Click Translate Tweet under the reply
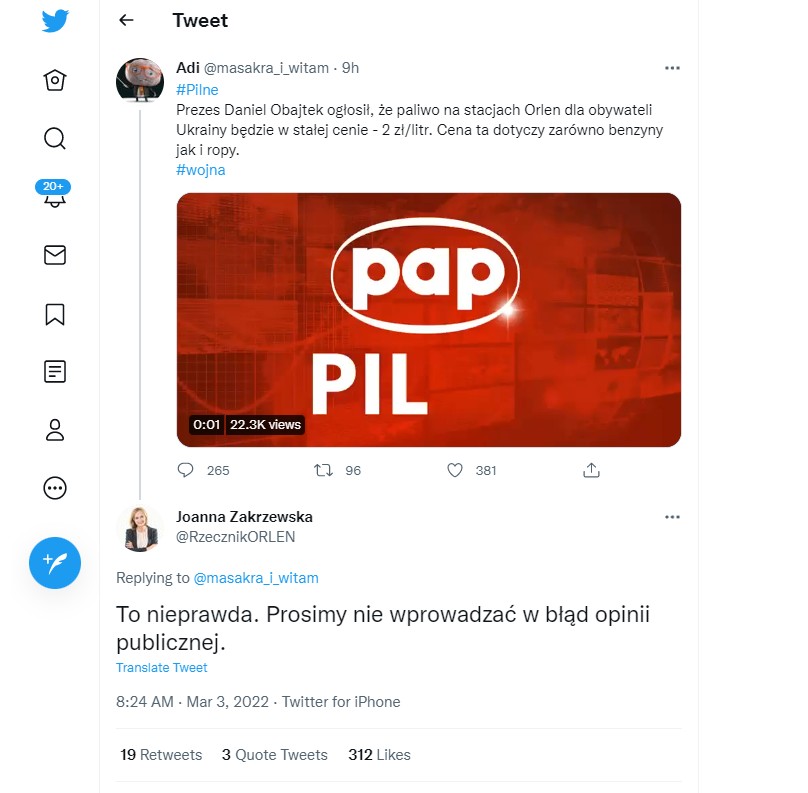 pos(161,667)
